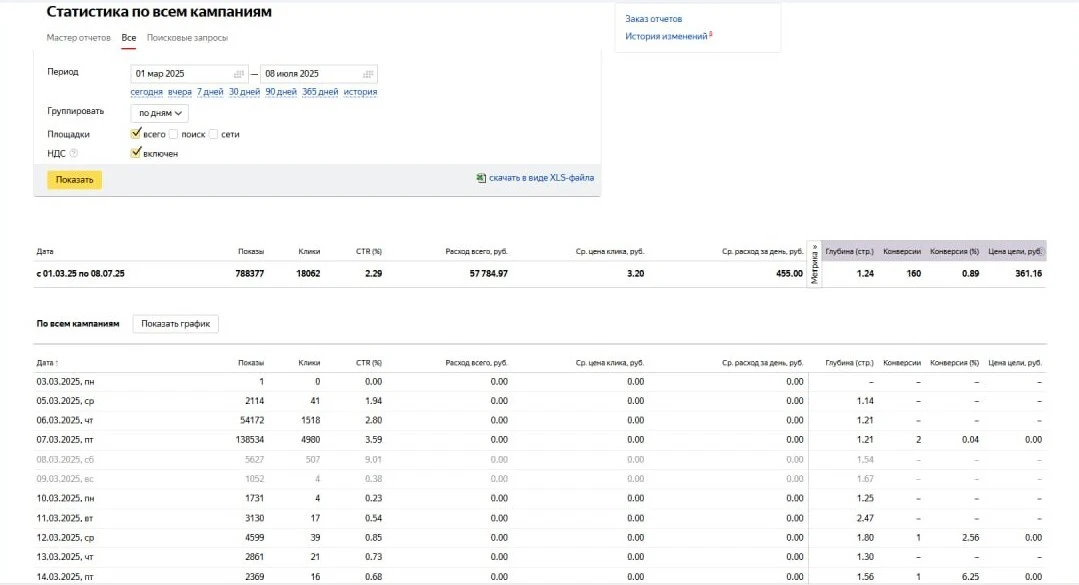The image size is (1079, 585).
Task: Click 'По всем кампаниям' section label
Action: (x=78, y=323)
